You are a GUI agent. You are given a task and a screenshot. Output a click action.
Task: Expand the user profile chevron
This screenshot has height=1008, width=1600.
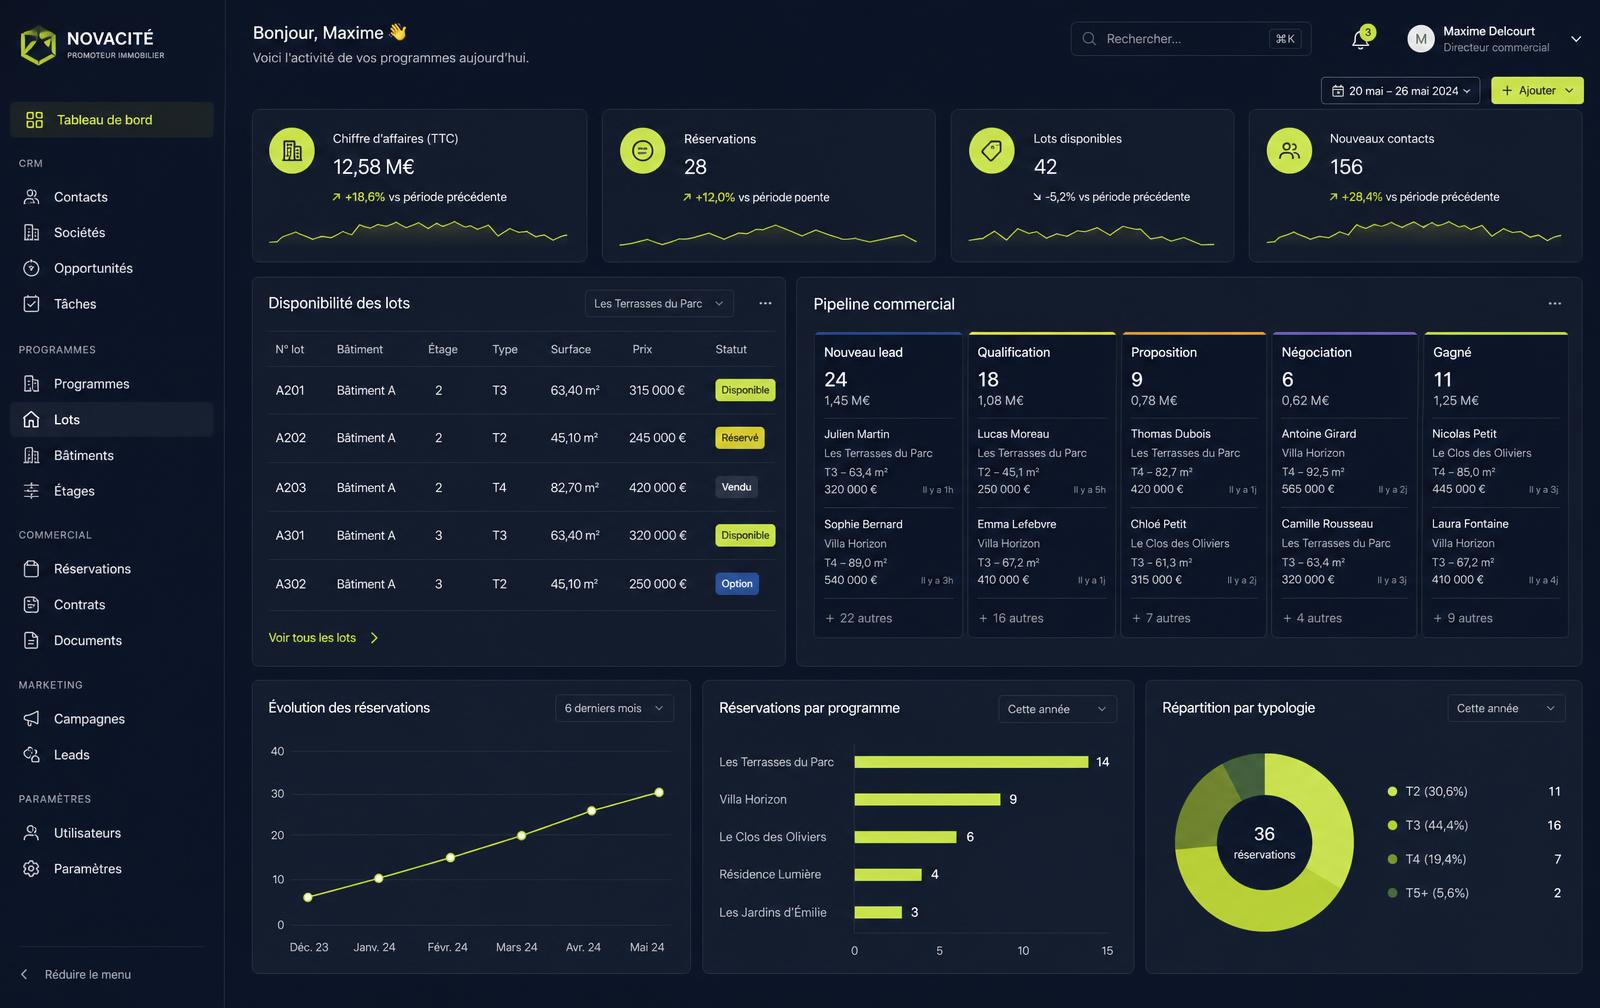click(x=1576, y=39)
